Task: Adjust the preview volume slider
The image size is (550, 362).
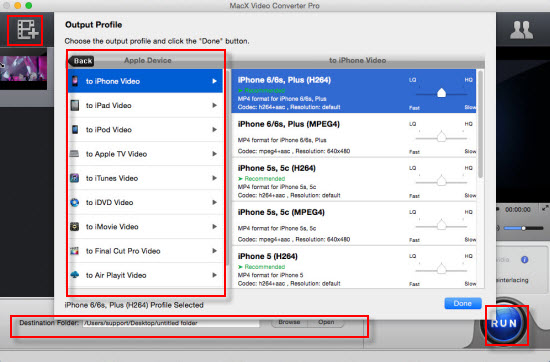Action: (523, 228)
